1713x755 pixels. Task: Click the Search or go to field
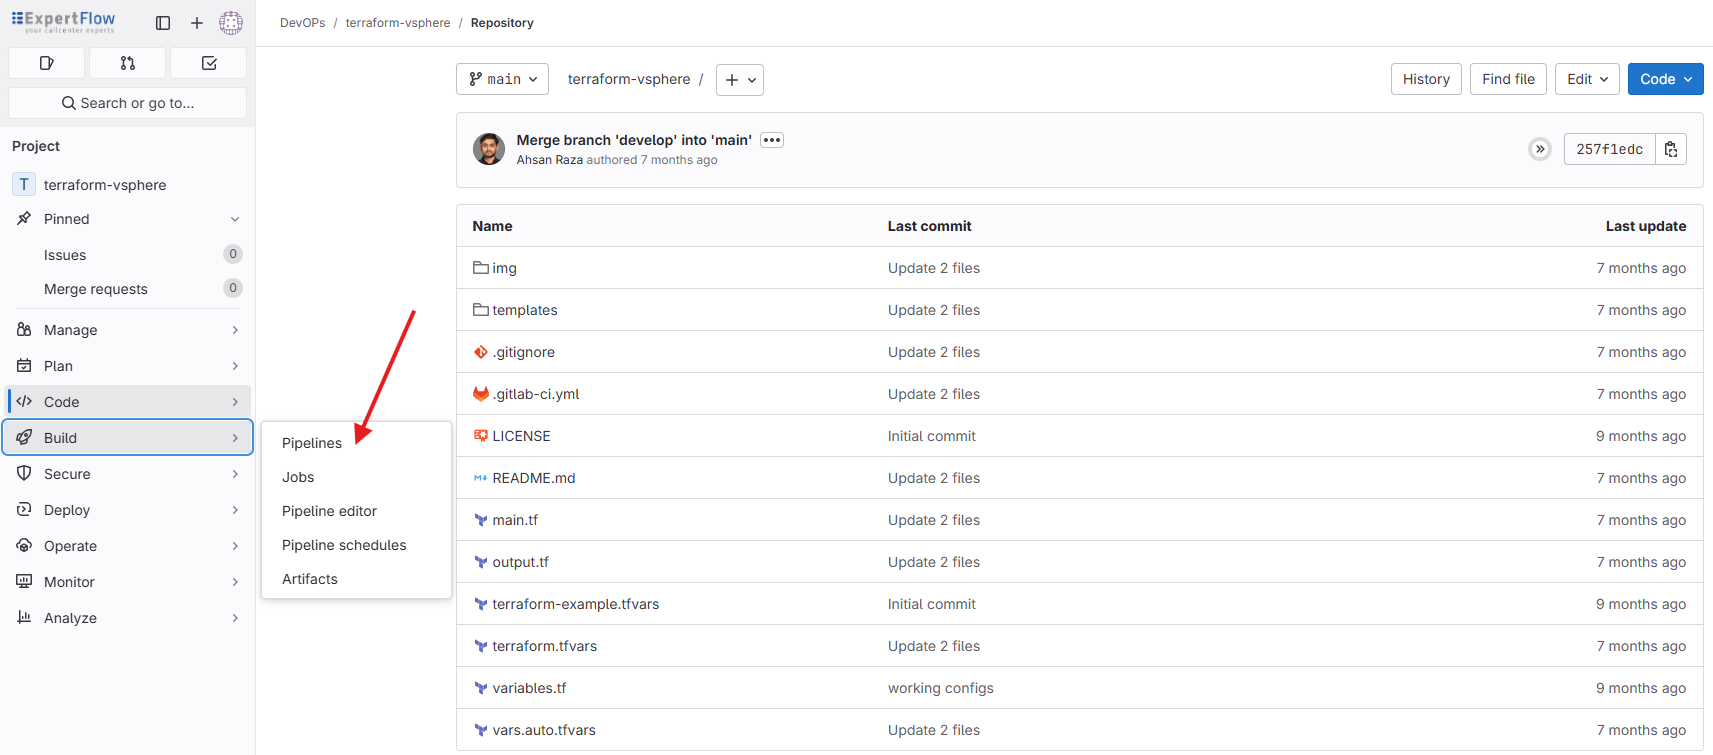128,103
